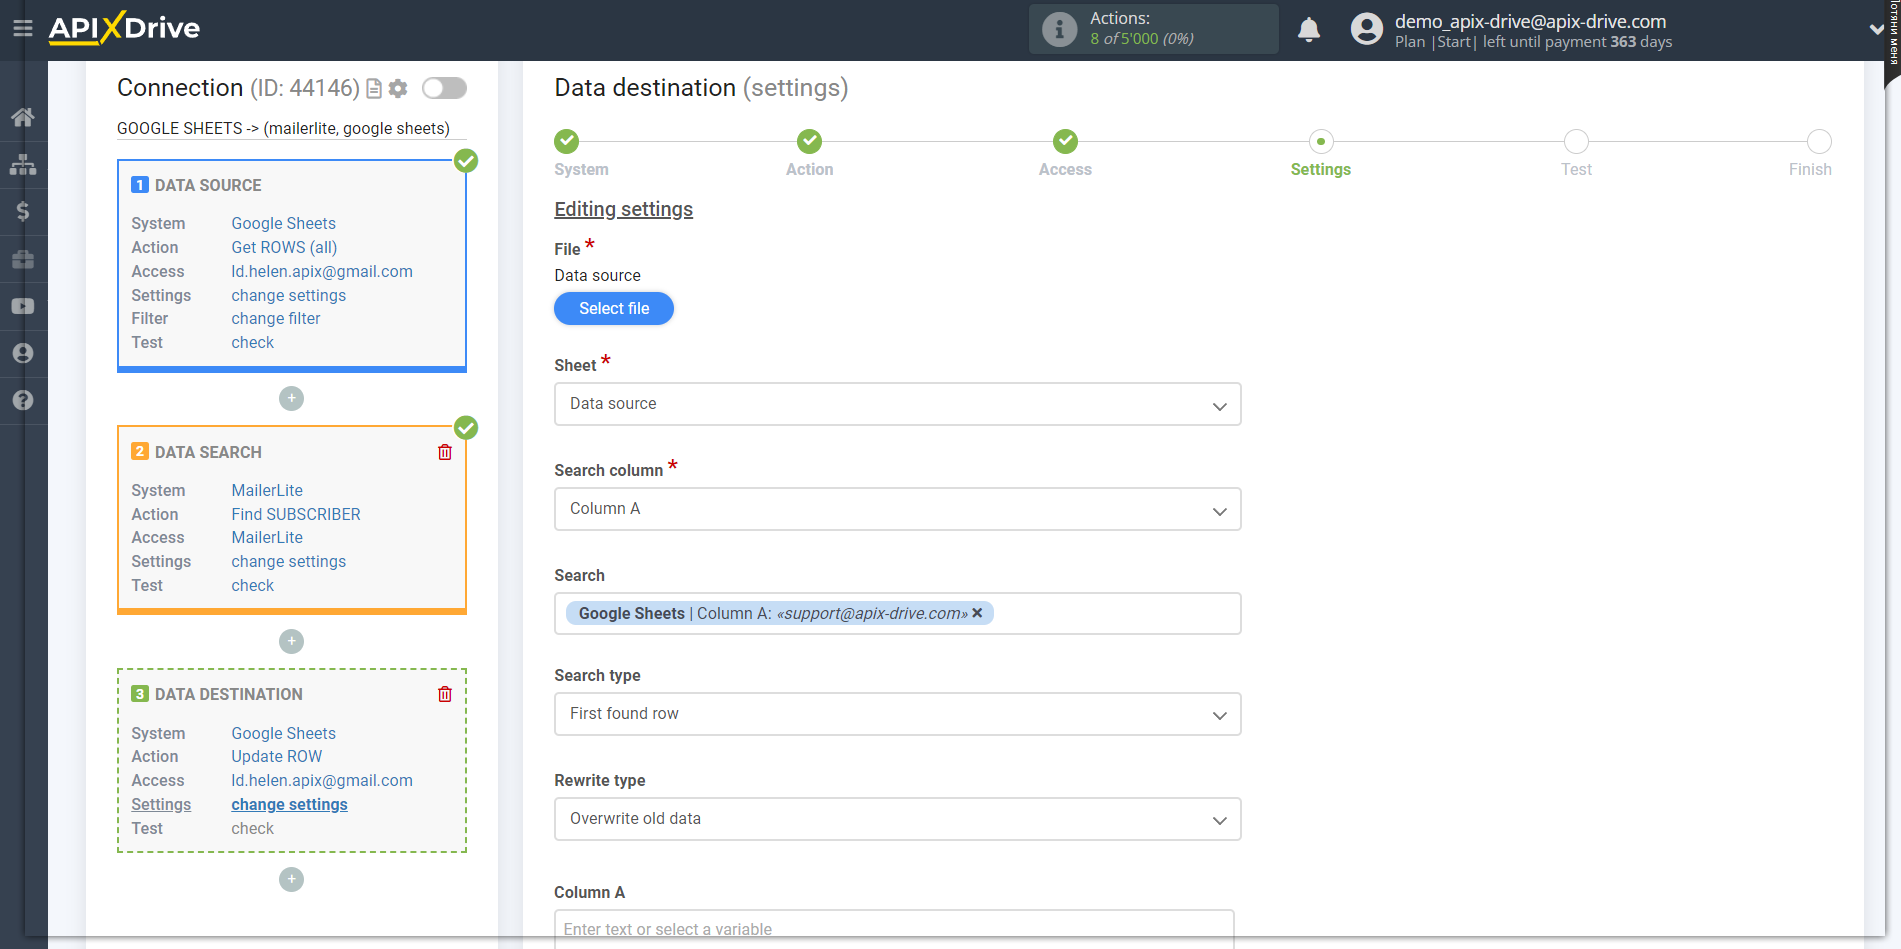Click change filter link in Data Source
The image size is (1901, 949).
click(276, 318)
